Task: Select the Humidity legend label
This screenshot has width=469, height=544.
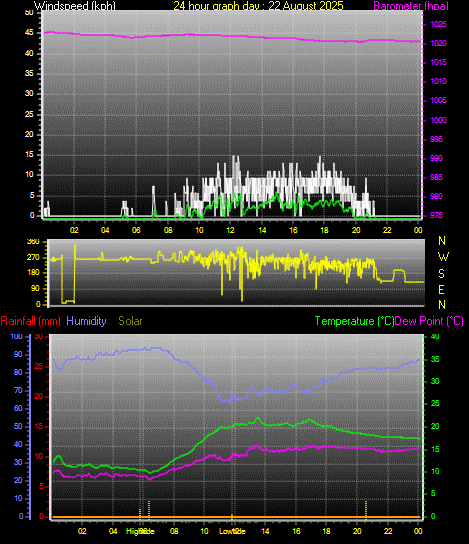Action: [86, 321]
